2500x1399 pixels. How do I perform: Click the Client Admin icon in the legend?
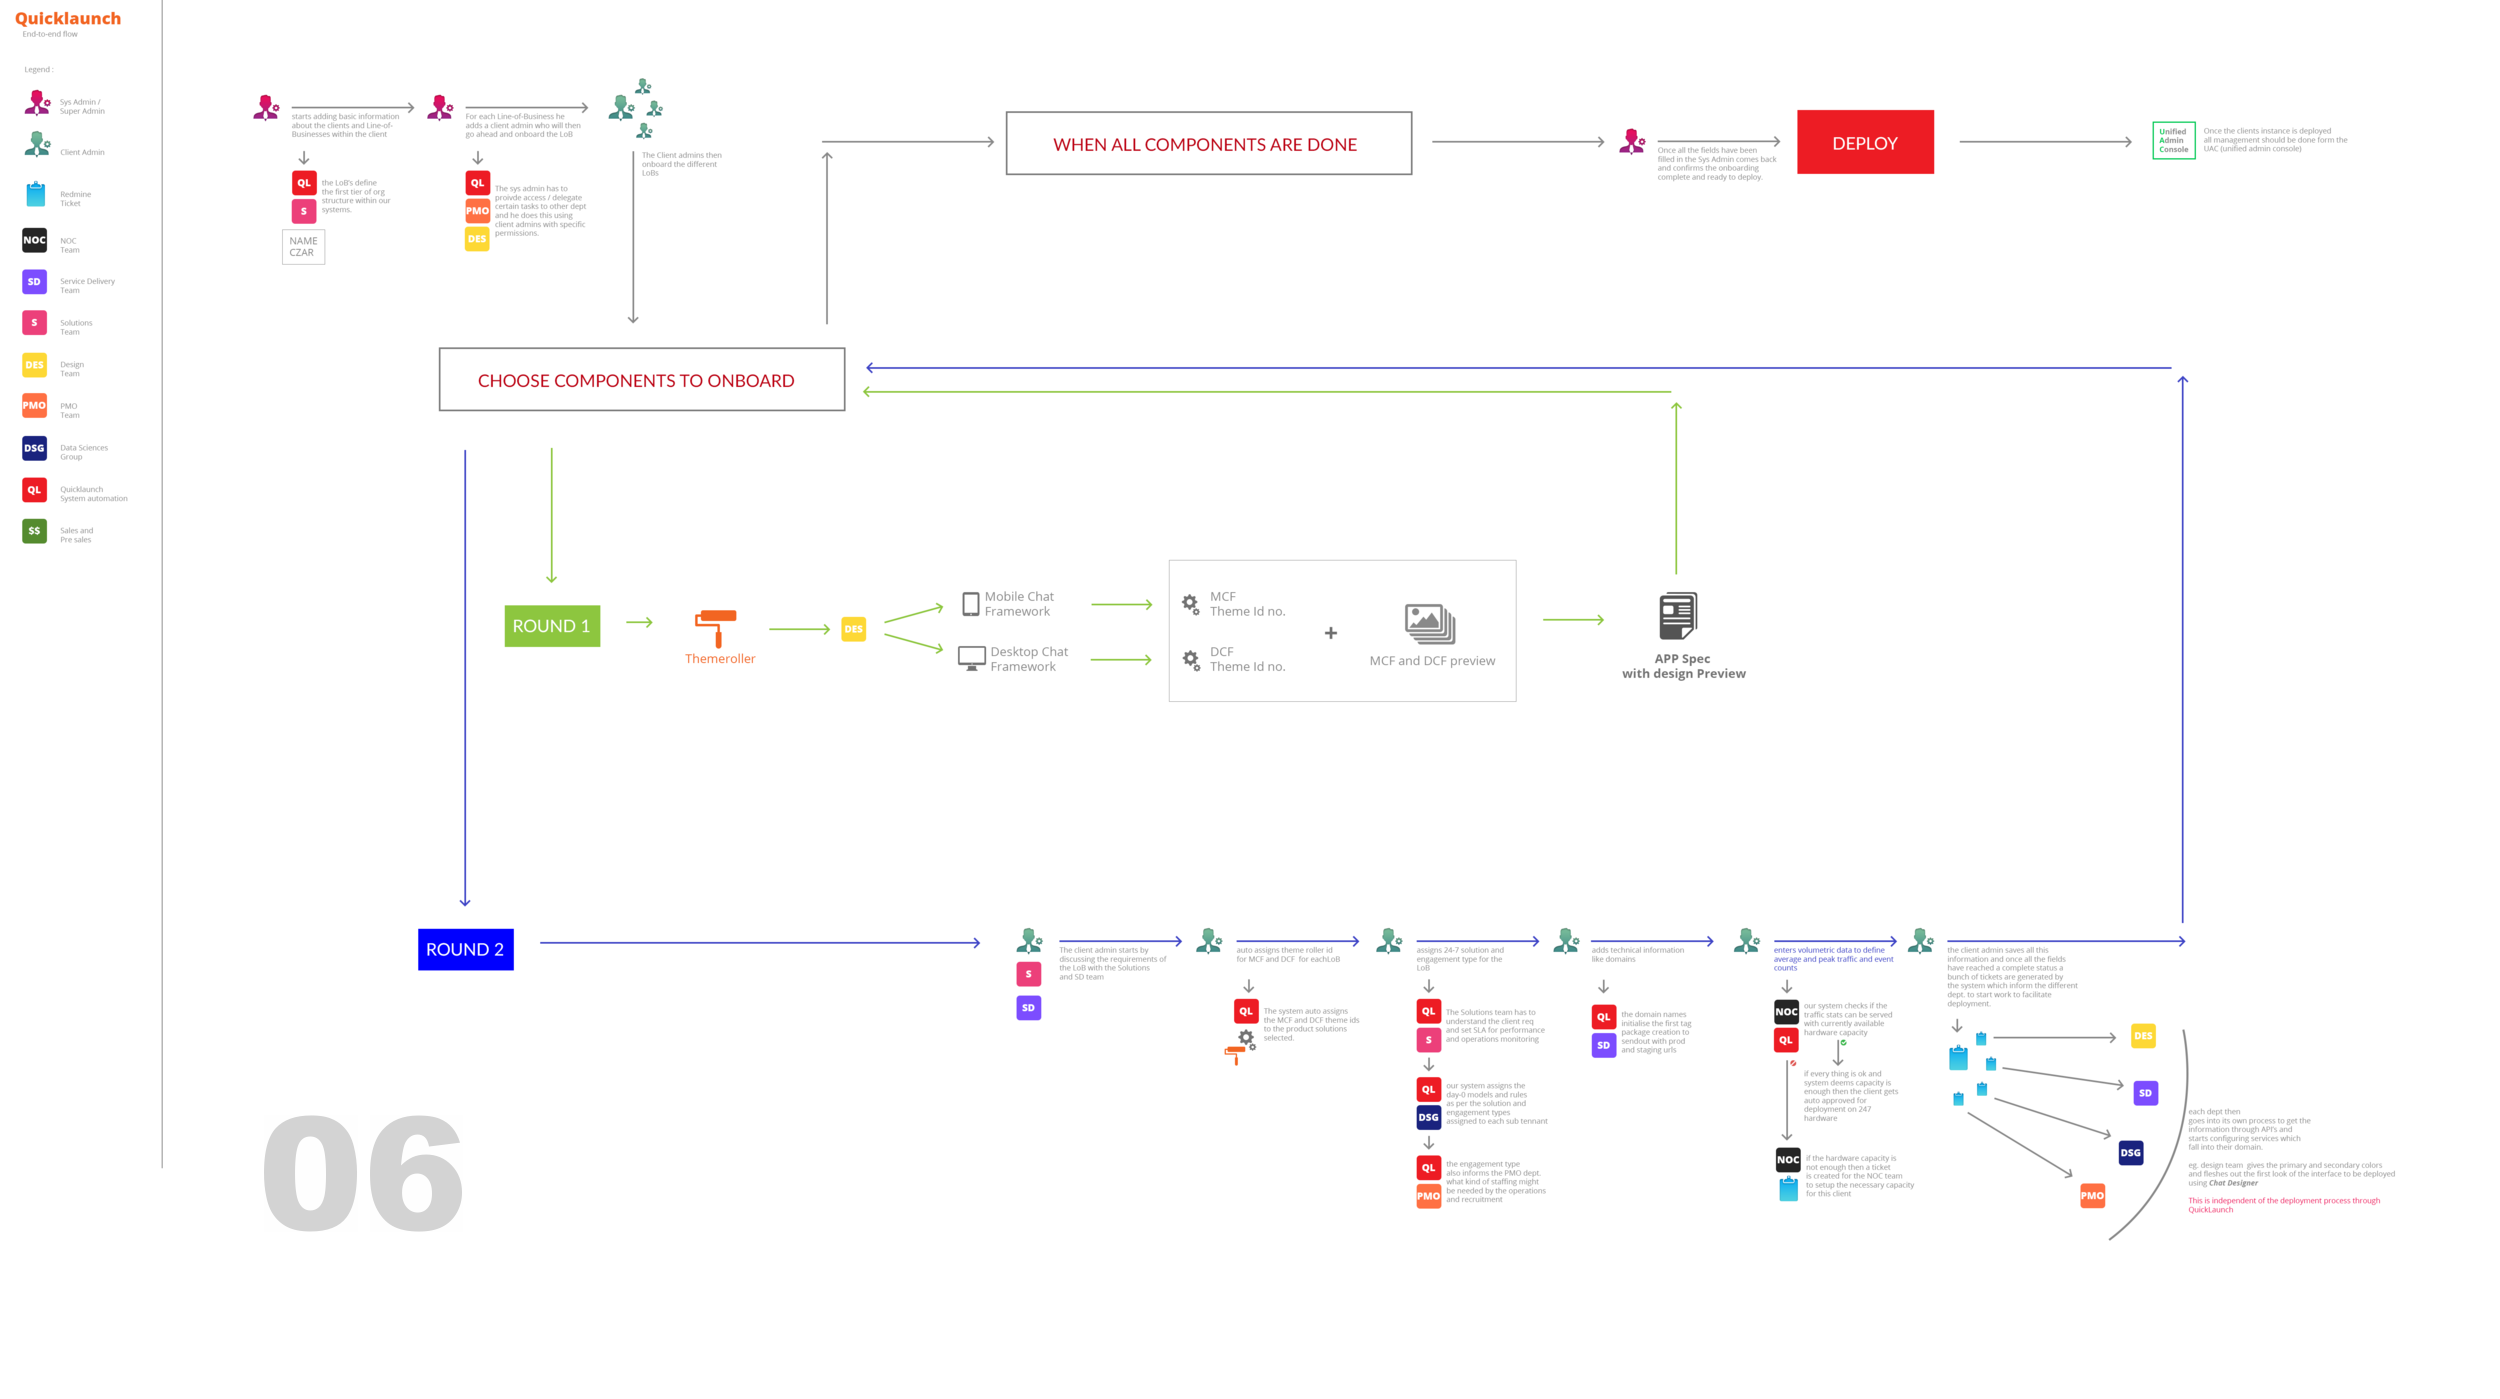[x=37, y=145]
